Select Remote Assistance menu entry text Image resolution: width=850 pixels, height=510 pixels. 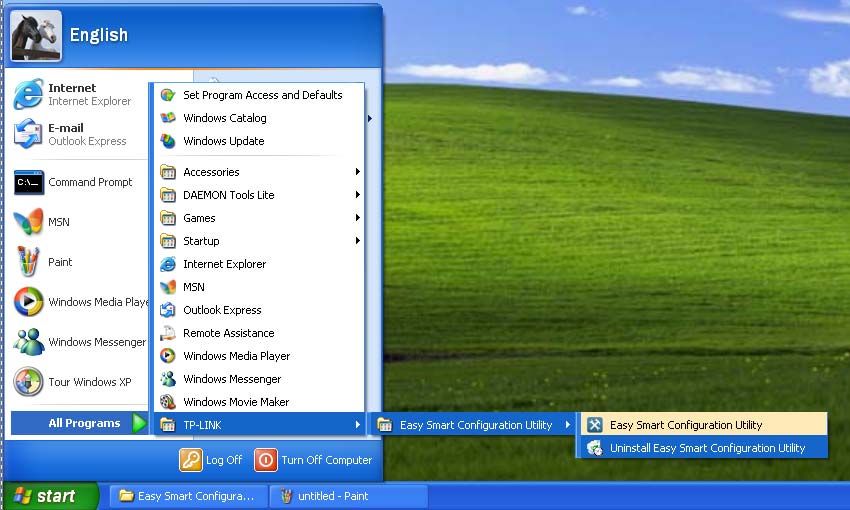coord(229,333)
